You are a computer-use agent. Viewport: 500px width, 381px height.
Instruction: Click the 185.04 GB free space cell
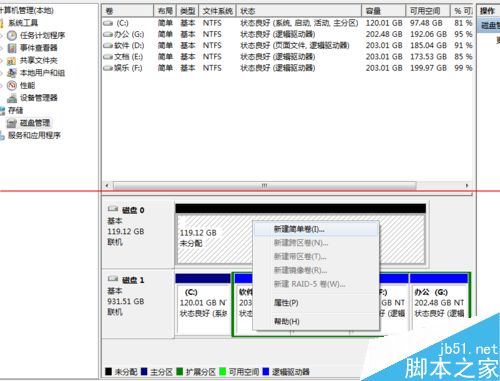click(x=428, y=46)
